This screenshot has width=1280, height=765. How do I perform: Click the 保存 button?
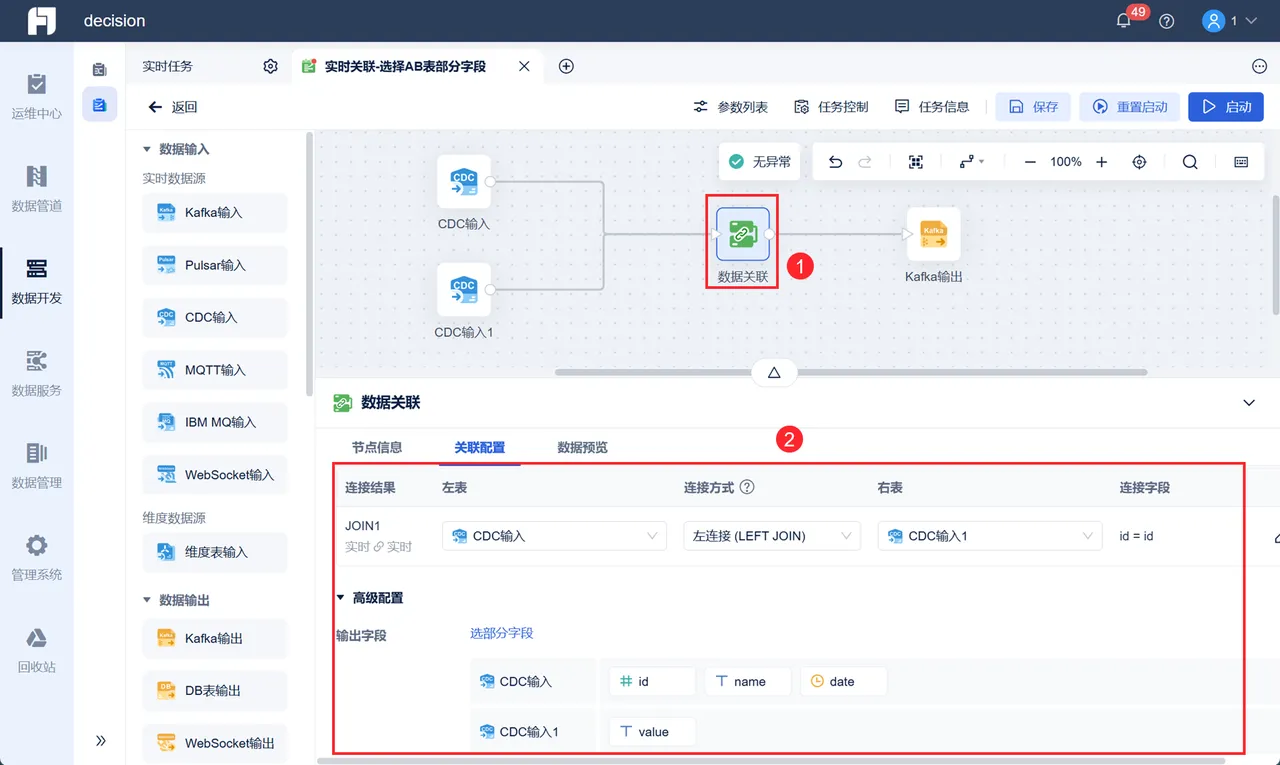1033,107
